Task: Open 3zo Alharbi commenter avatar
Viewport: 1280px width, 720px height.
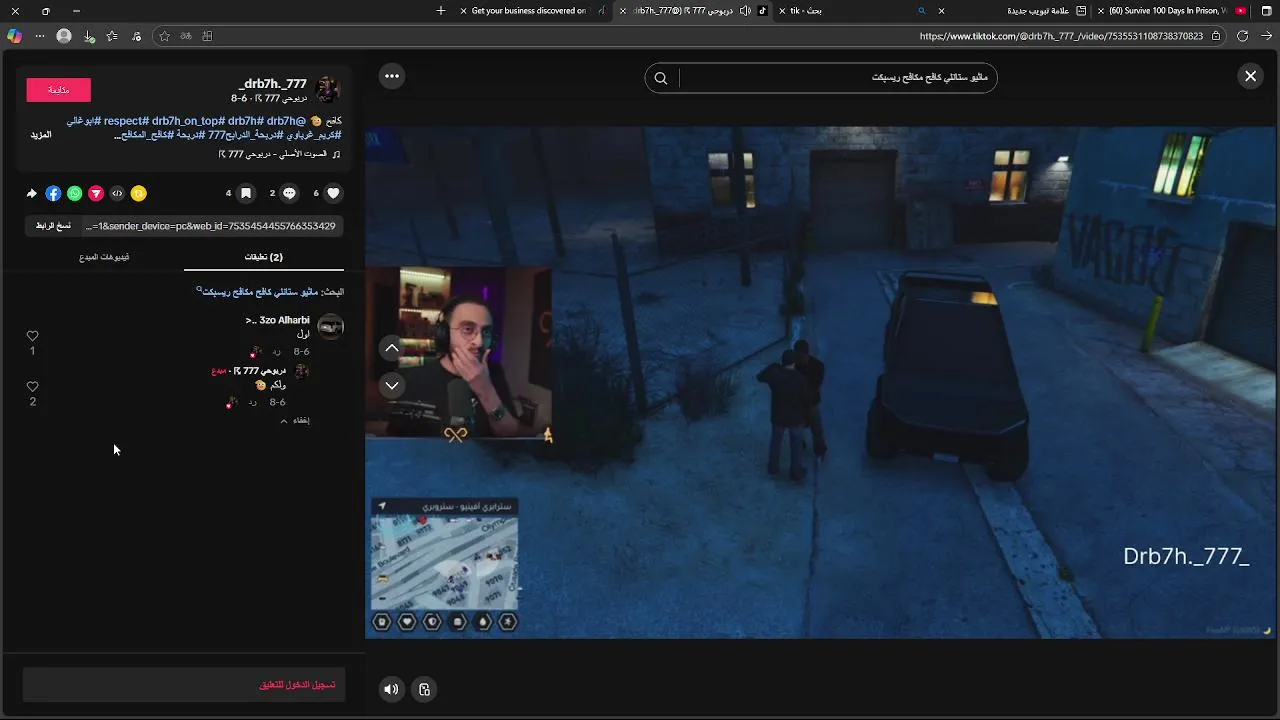Action: (x=330, y=326)
